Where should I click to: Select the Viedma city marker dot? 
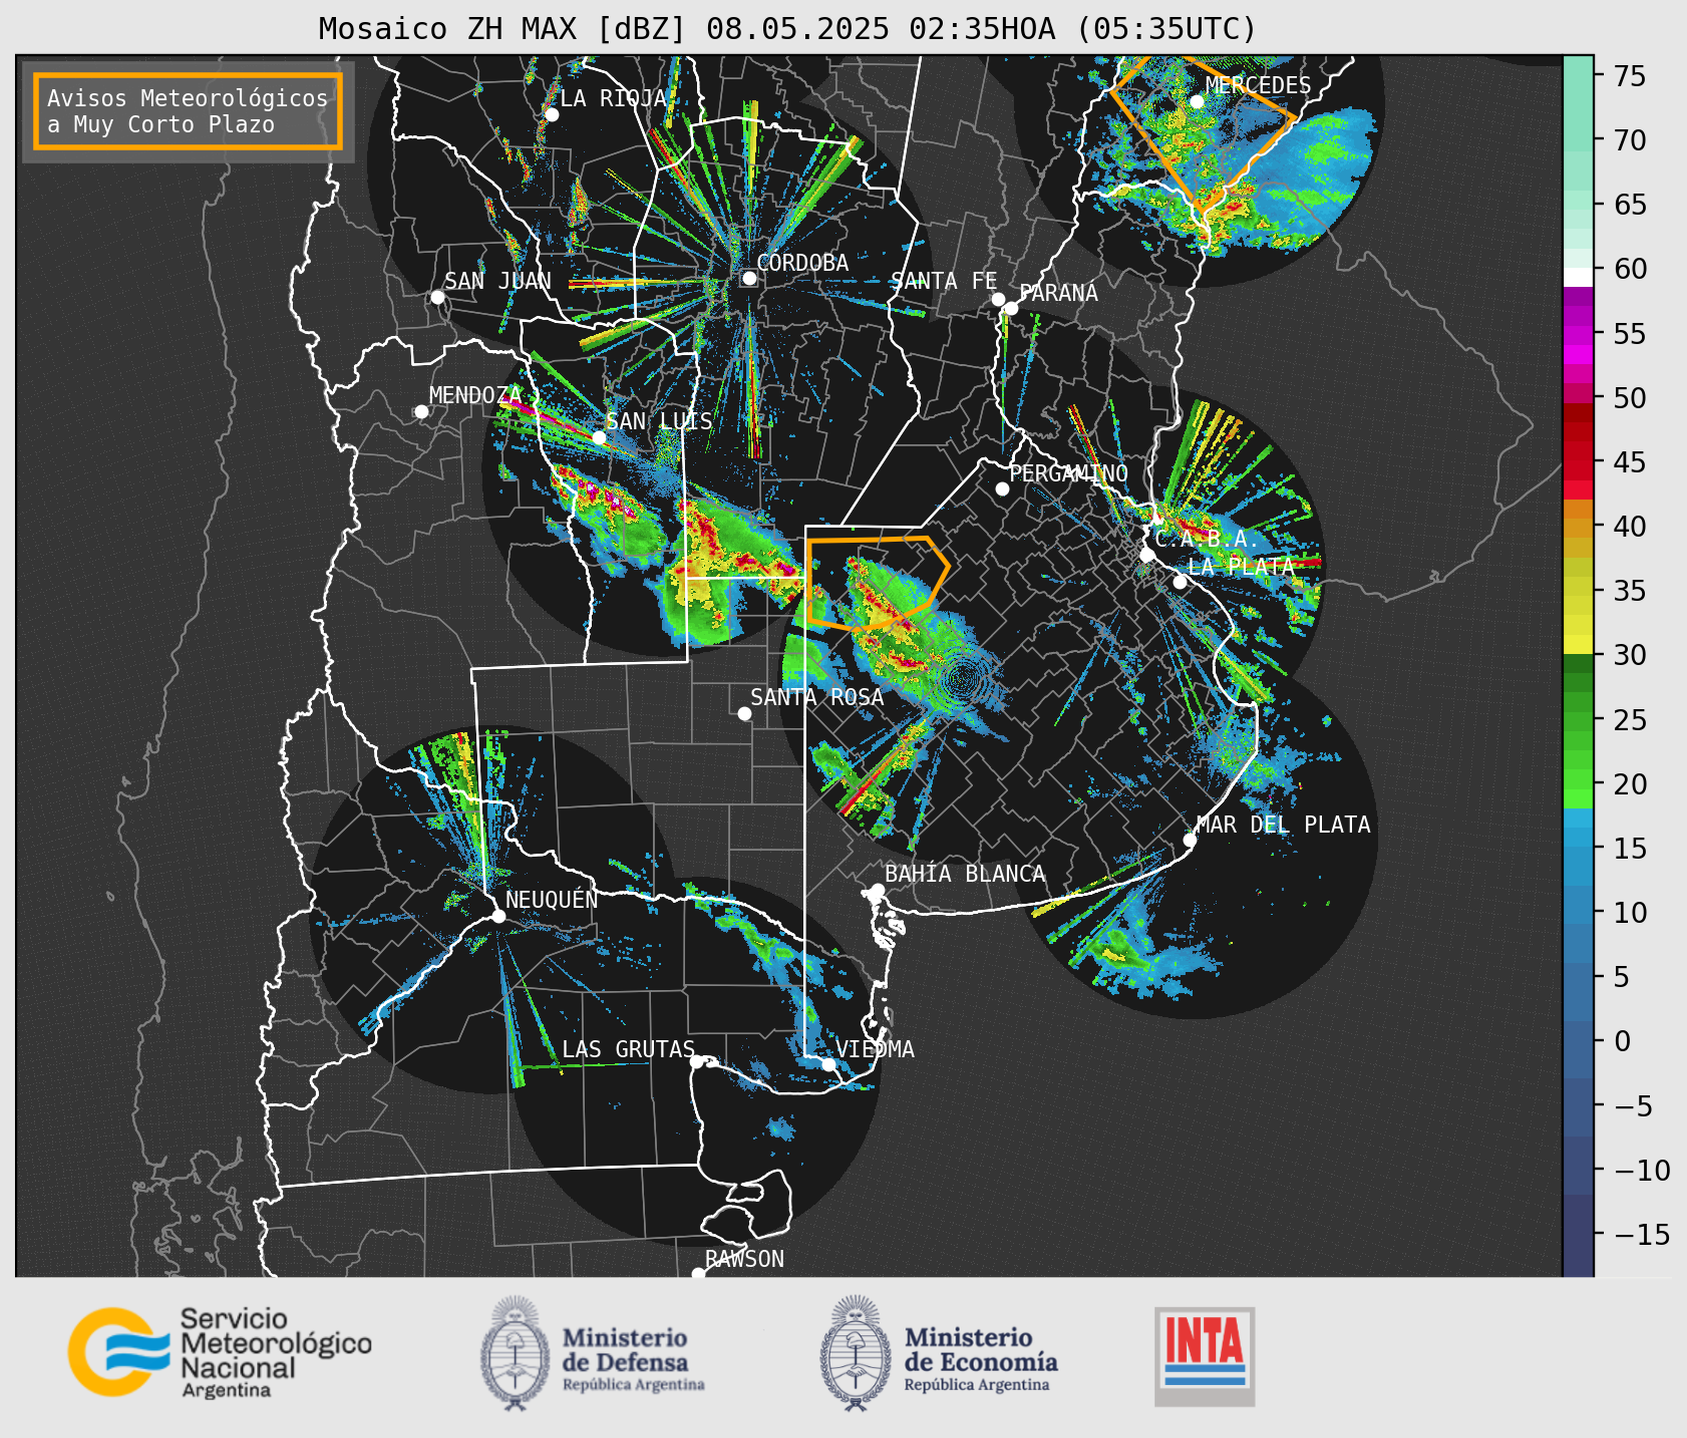coord(828,1064)
